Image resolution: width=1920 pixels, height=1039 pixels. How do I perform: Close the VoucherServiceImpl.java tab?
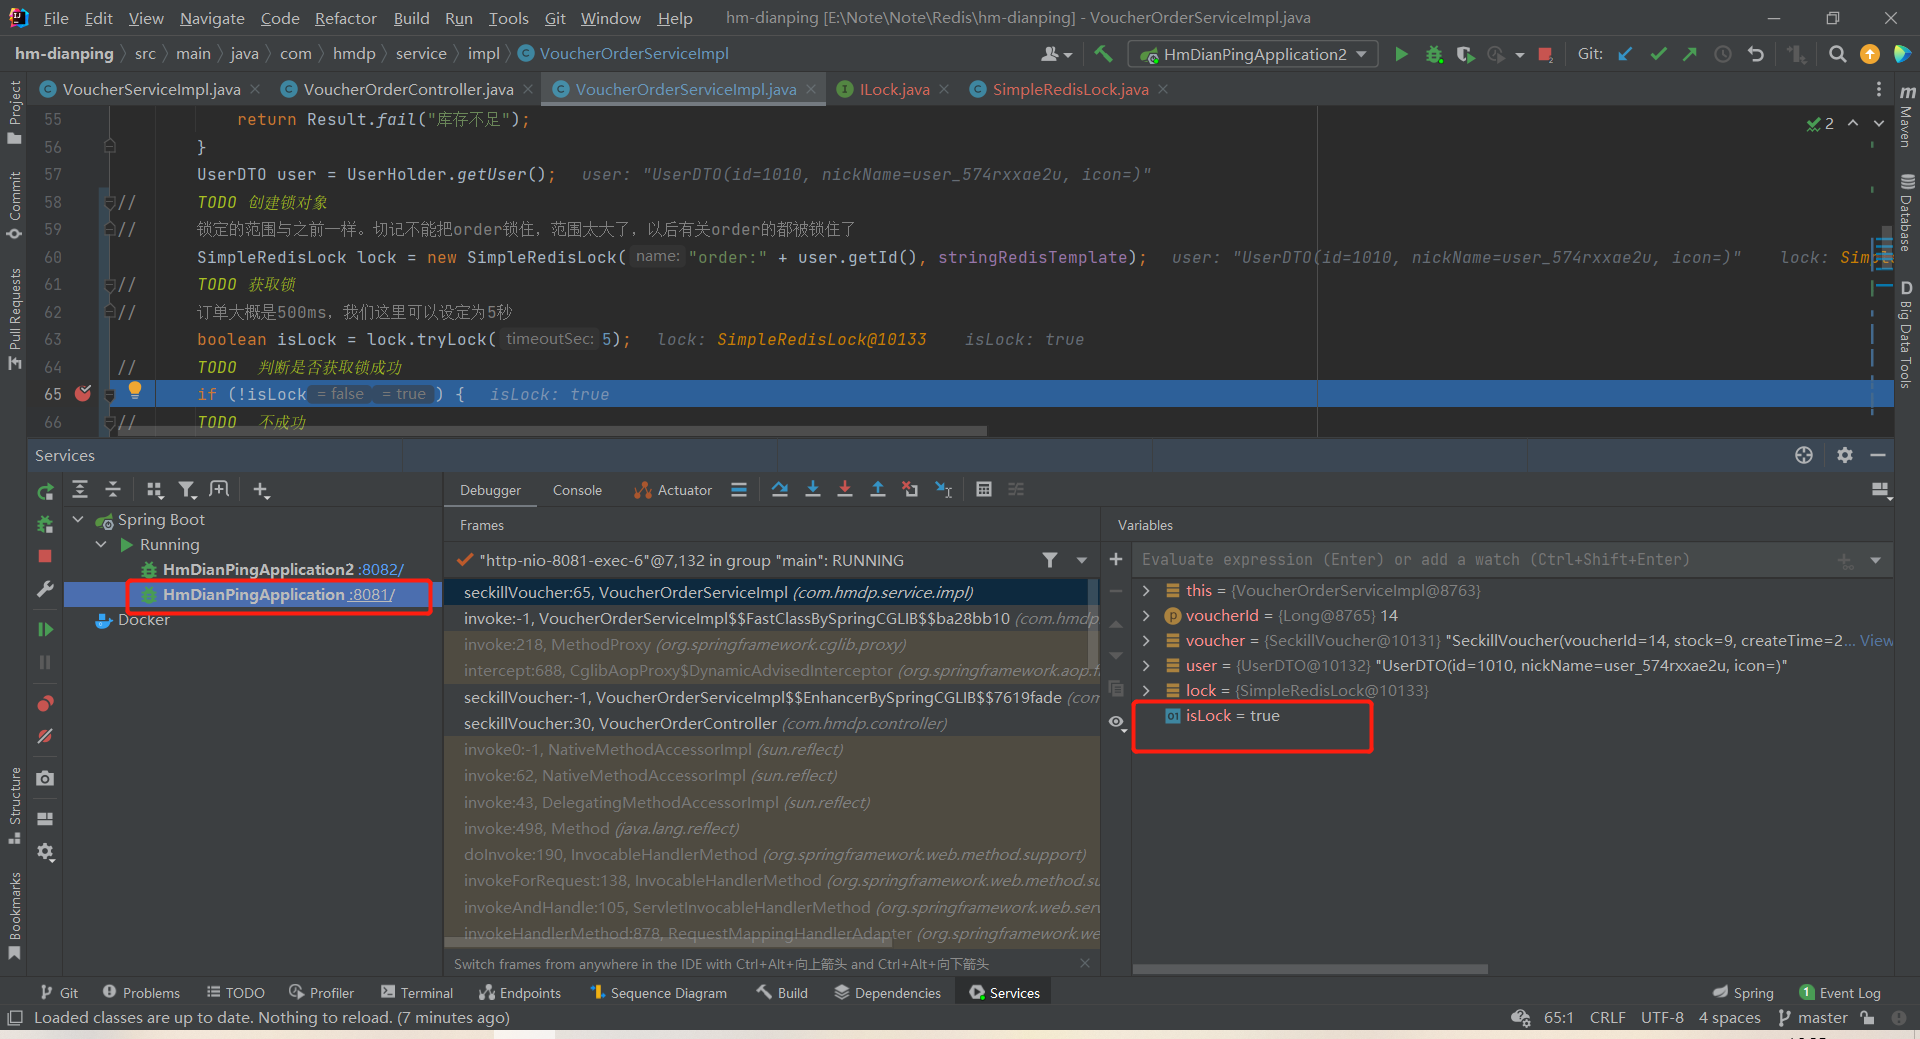[x=256, y=89]
